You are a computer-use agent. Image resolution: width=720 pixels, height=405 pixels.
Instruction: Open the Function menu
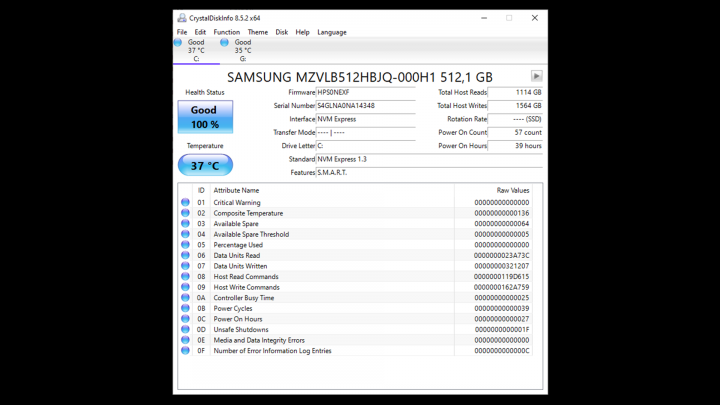point(226,32)
